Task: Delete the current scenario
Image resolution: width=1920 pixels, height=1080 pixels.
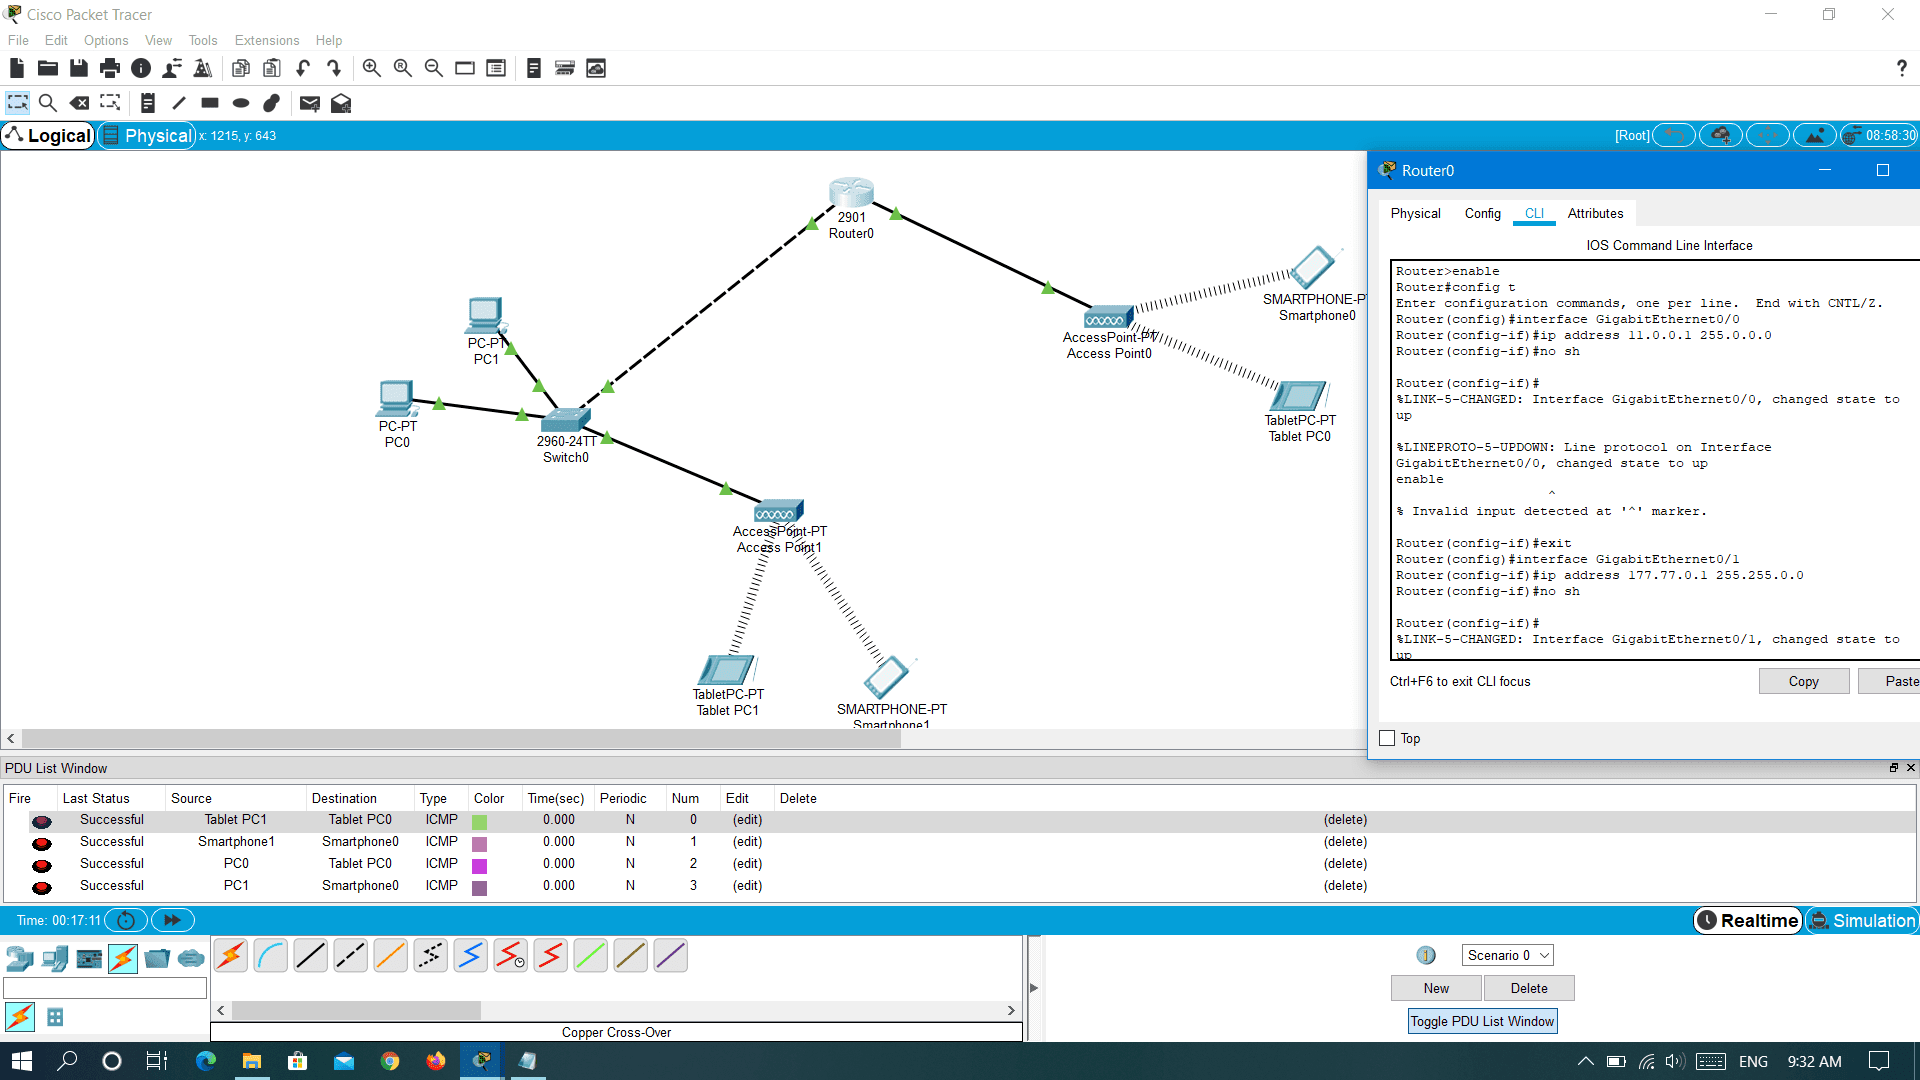Action: tap(1529, 988)
